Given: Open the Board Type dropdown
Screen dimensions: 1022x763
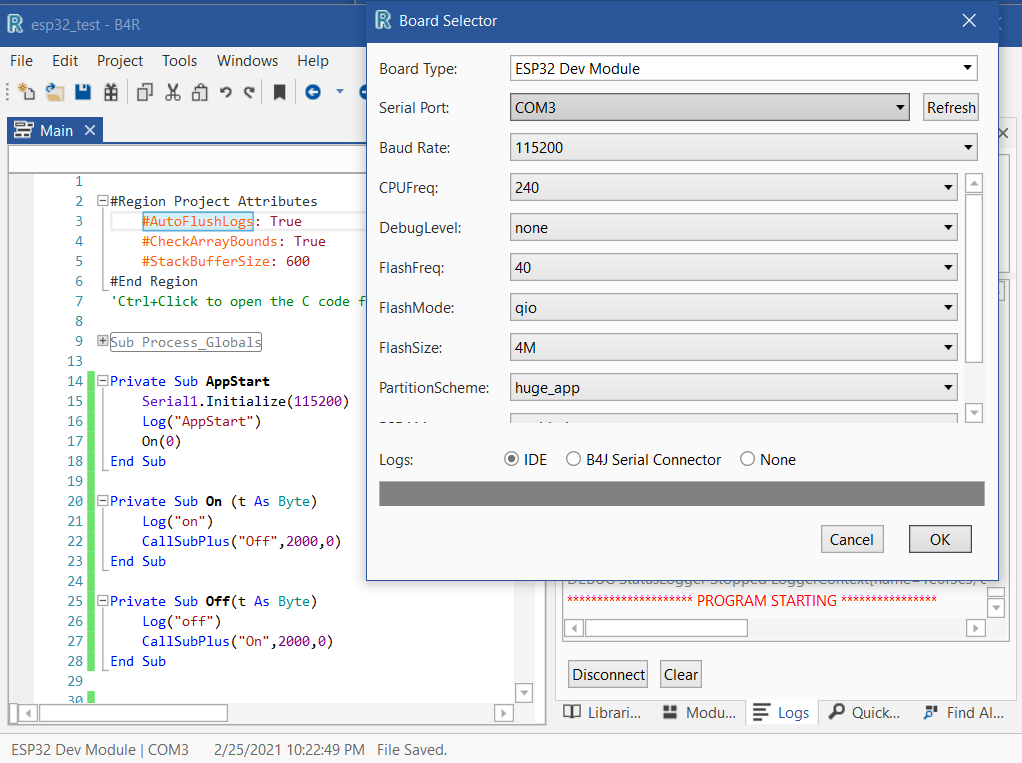Looking at the screenshot, I should [x=743, y=69].
